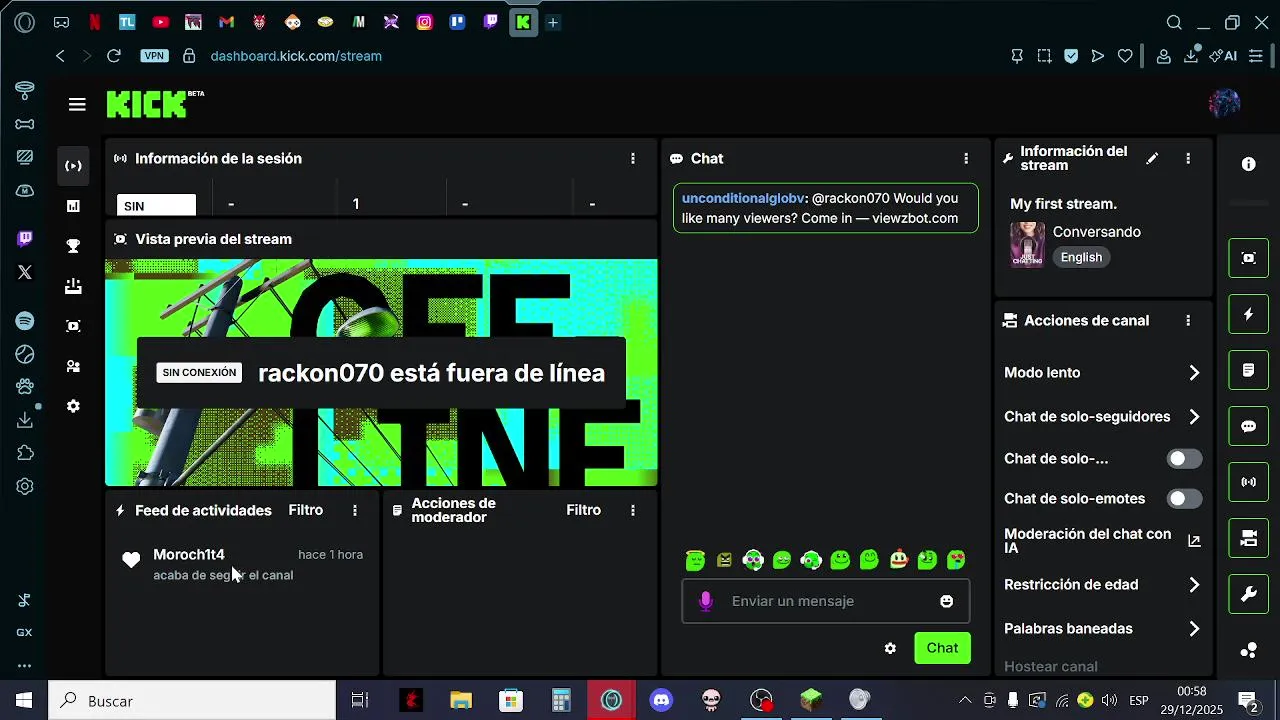Viewport: 1280px width, 720px height.
Task: Open a new browser tab with plus
Action: click(x=552, y=22)
